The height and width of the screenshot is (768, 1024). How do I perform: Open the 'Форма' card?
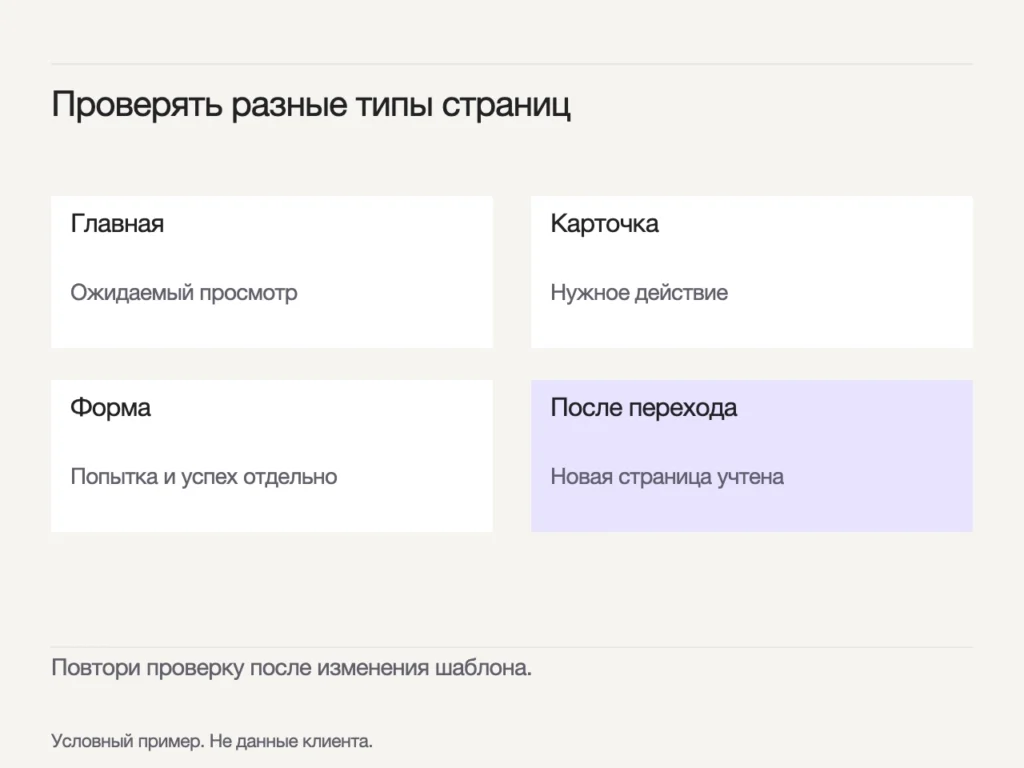pyautogui.click(x=272, y=456)
